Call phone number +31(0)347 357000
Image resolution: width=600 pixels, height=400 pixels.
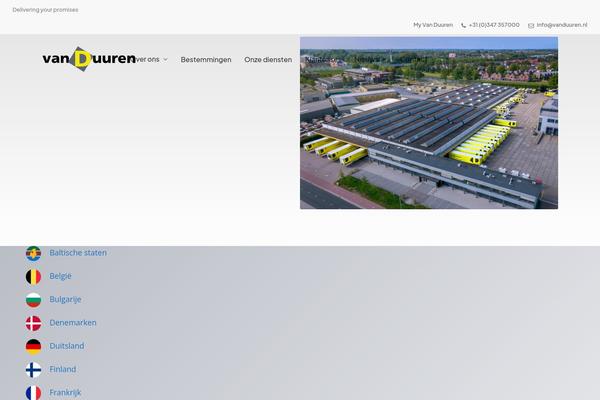[494, 25]
